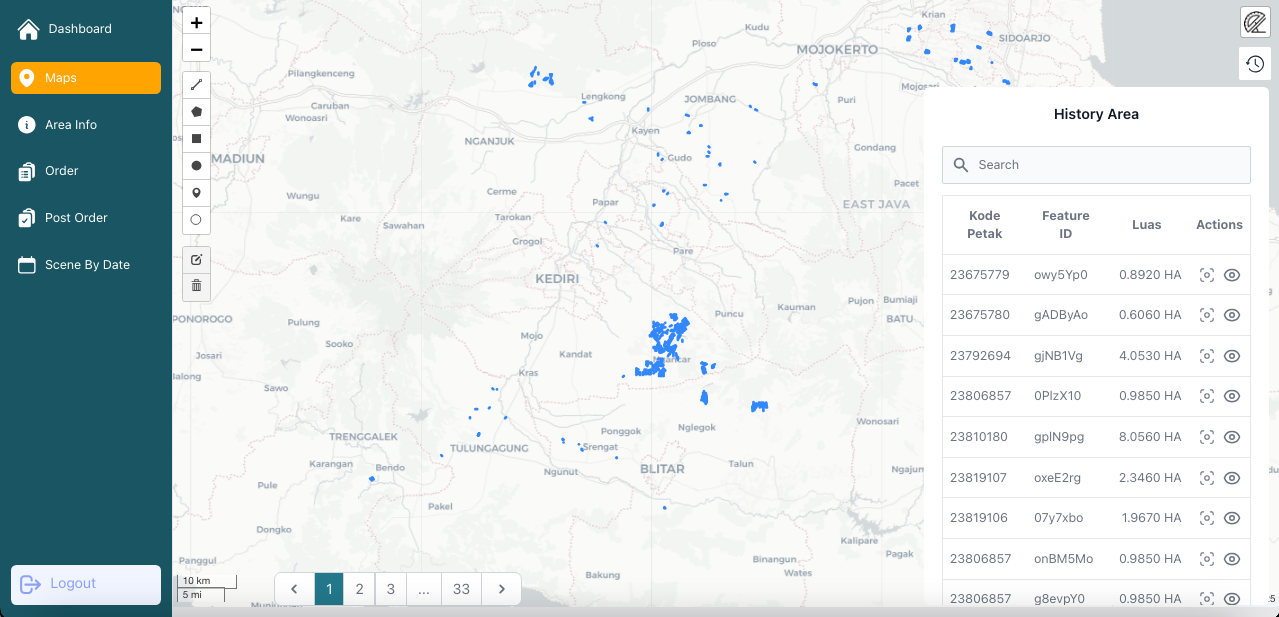Go to next page of results
This screenshot has width=1279, height=617.
tap(501, 589)
